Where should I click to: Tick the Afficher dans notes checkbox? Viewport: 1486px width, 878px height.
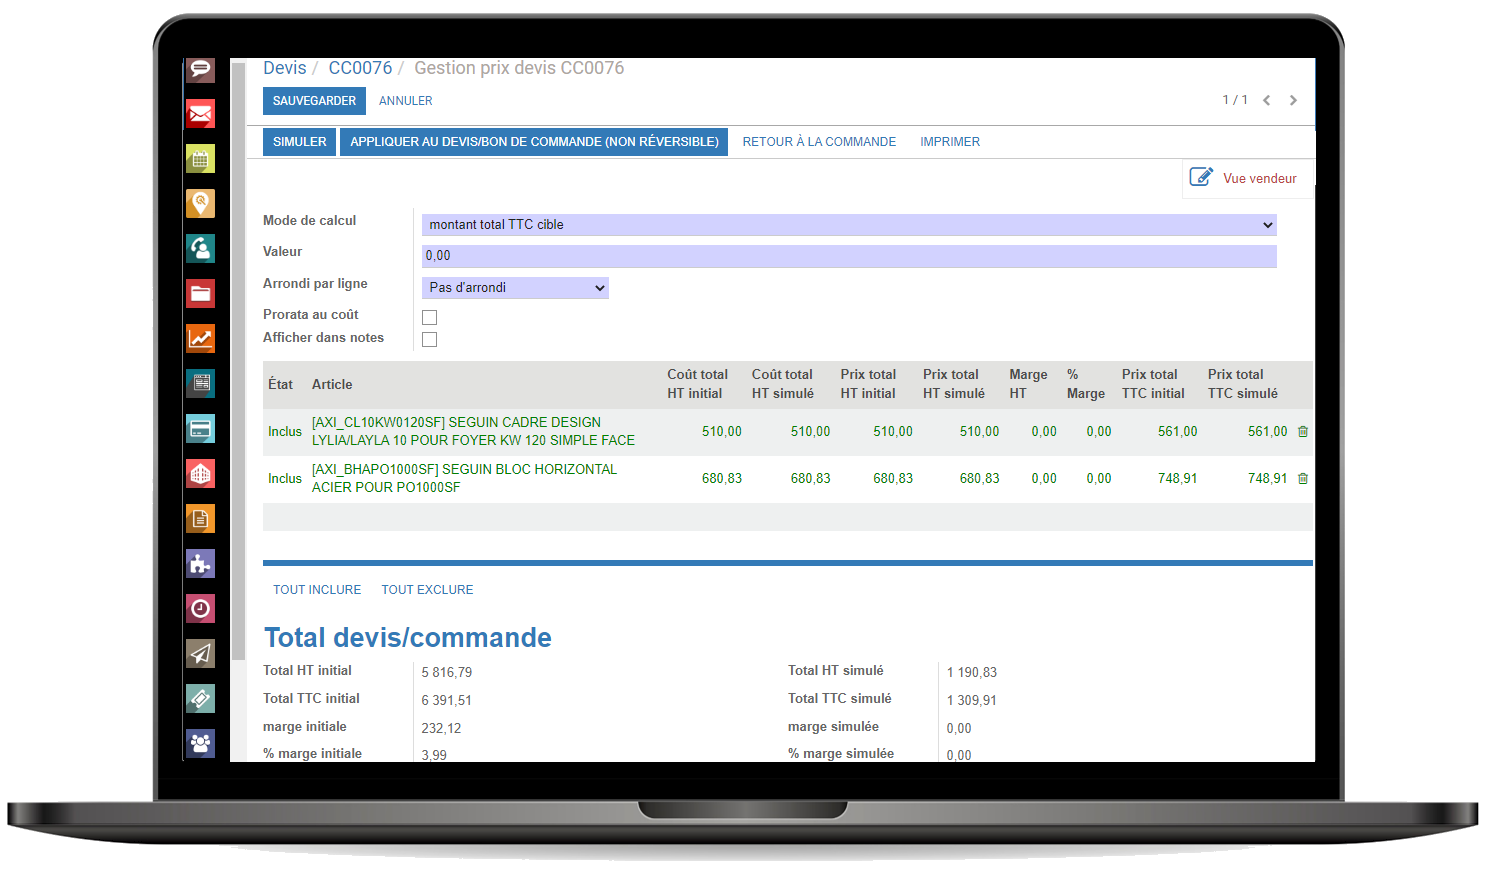point(430,339)
